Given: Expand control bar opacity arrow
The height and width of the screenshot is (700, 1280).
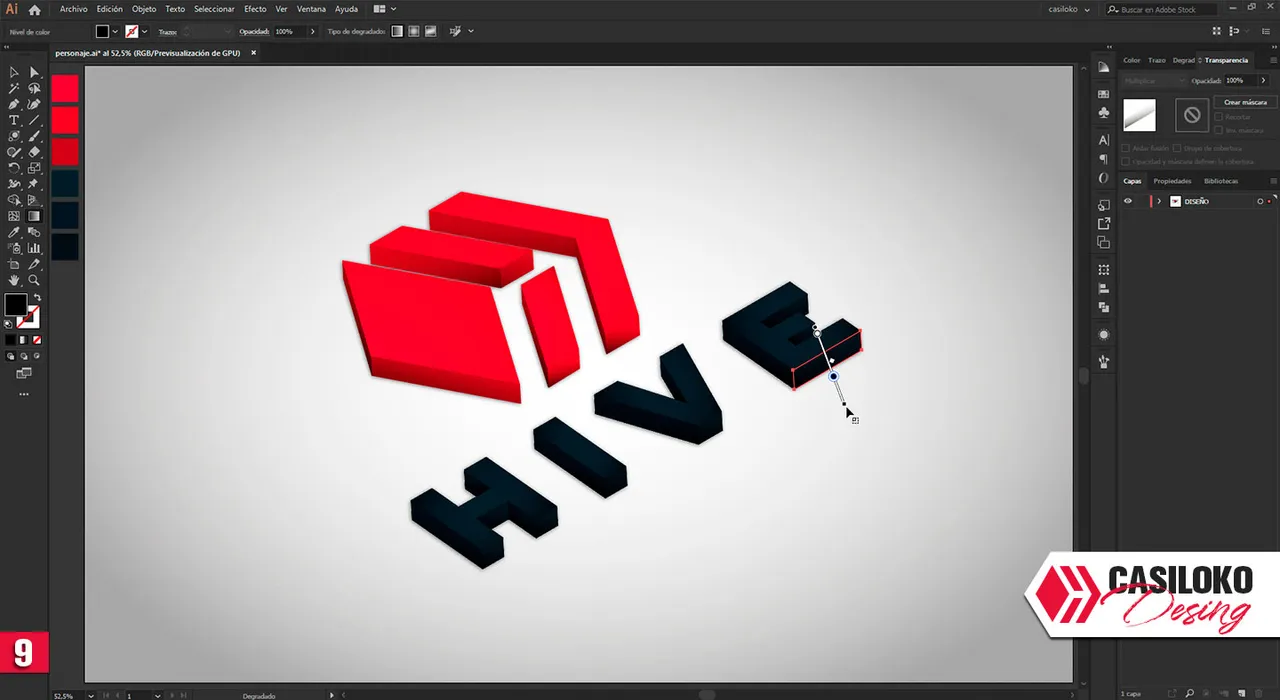Looking at the screenshot, I should tap(313, 31).
